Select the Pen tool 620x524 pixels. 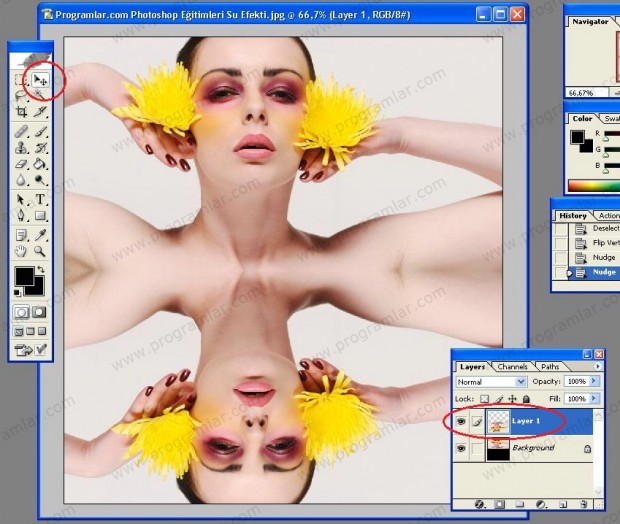pos(21,216)
